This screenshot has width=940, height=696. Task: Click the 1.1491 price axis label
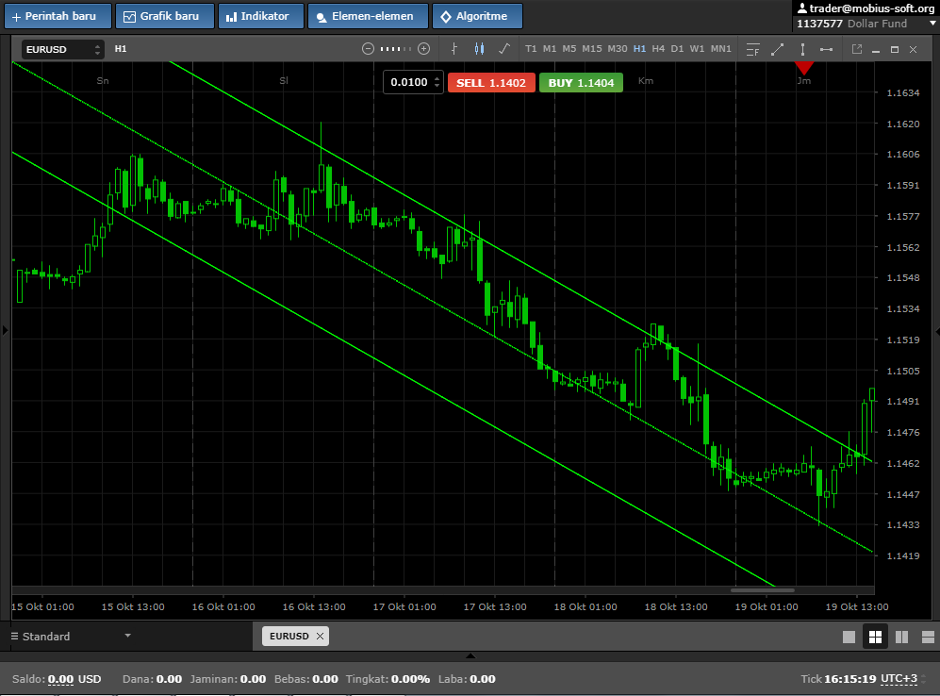click(x=903, y=402)
